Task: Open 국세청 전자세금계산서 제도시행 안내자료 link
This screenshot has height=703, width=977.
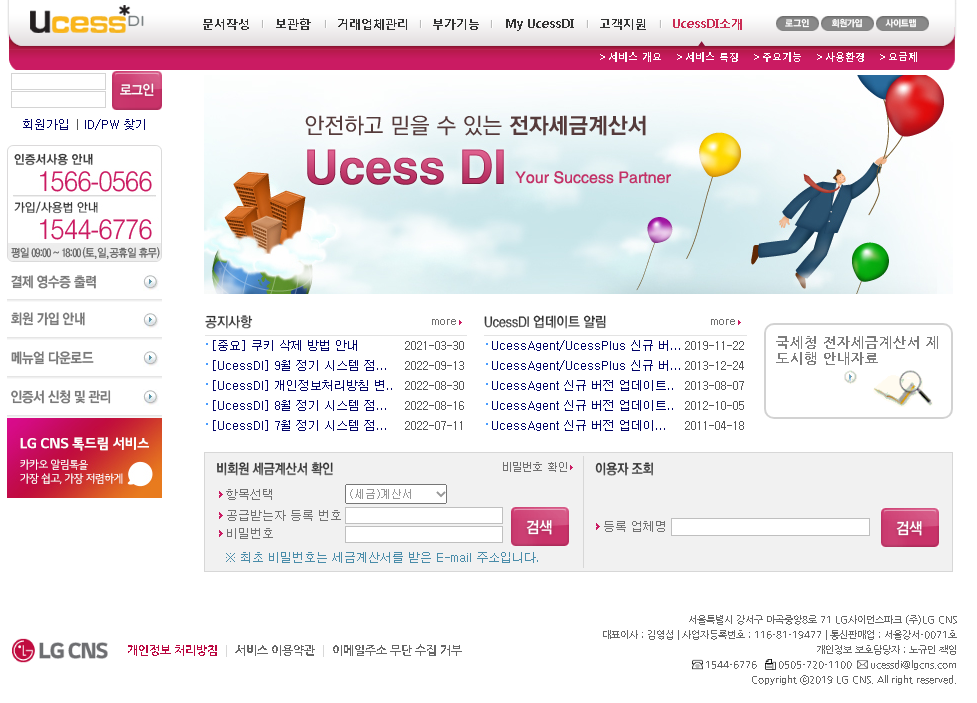Action: (x=857, y=350)
